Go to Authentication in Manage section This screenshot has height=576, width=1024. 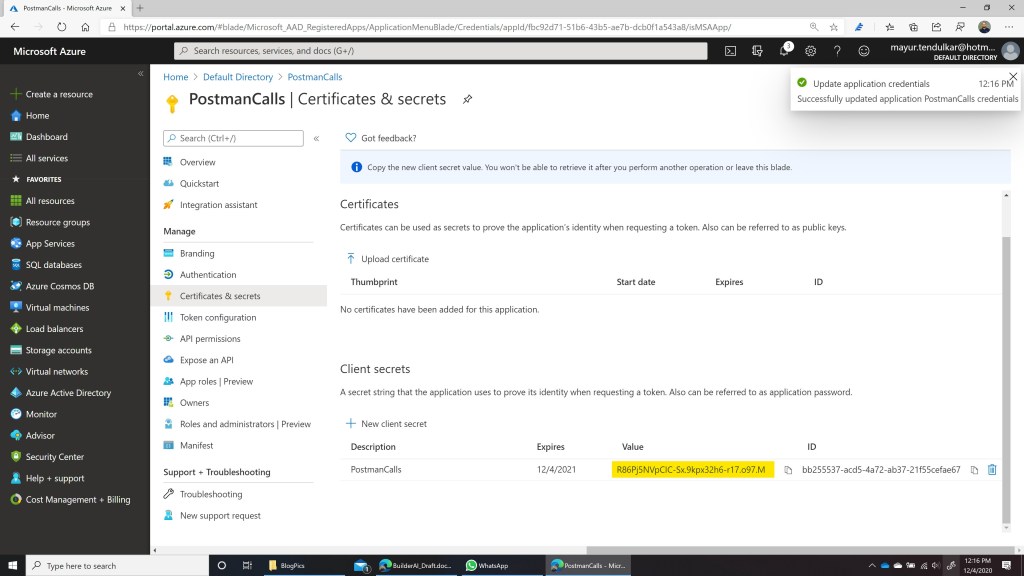pyautogui.click(x=207, y=275)
